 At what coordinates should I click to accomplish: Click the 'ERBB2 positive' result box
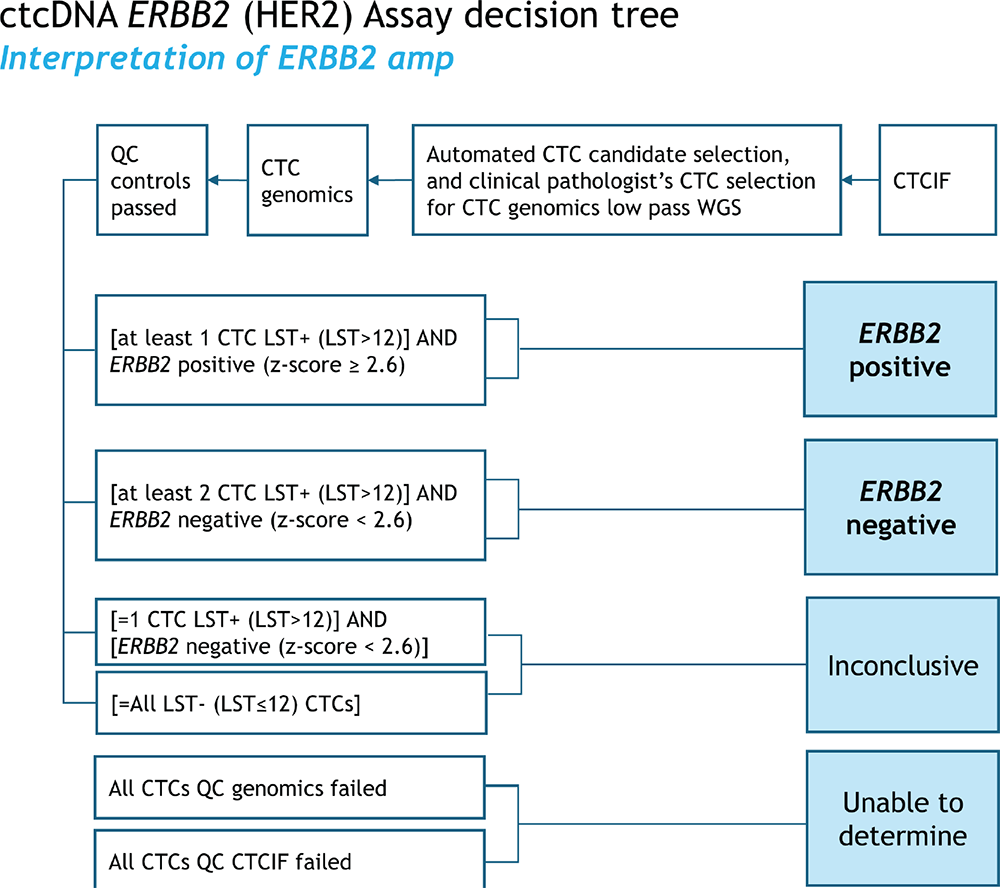pyautogui.click(x=900, y=350)
